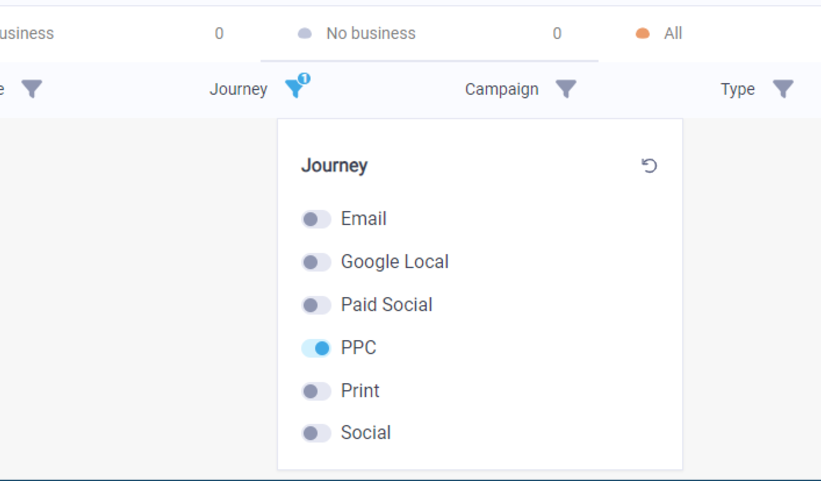Click the PPC option label
Screen dimensions: 821x481
click(358, 348)
